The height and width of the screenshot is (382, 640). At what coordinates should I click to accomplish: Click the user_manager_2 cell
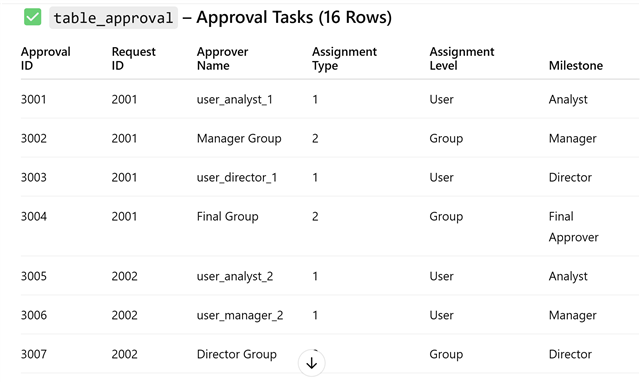pos(240,315)
